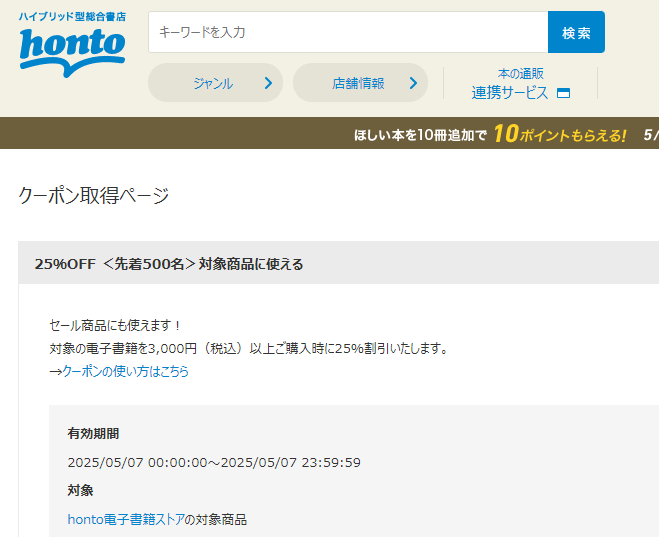Image resolution: width=659 pixels, height=537 pixels.
Task: Select the クーポン取得ページ heading text
Action: click(x=93, y=196)
